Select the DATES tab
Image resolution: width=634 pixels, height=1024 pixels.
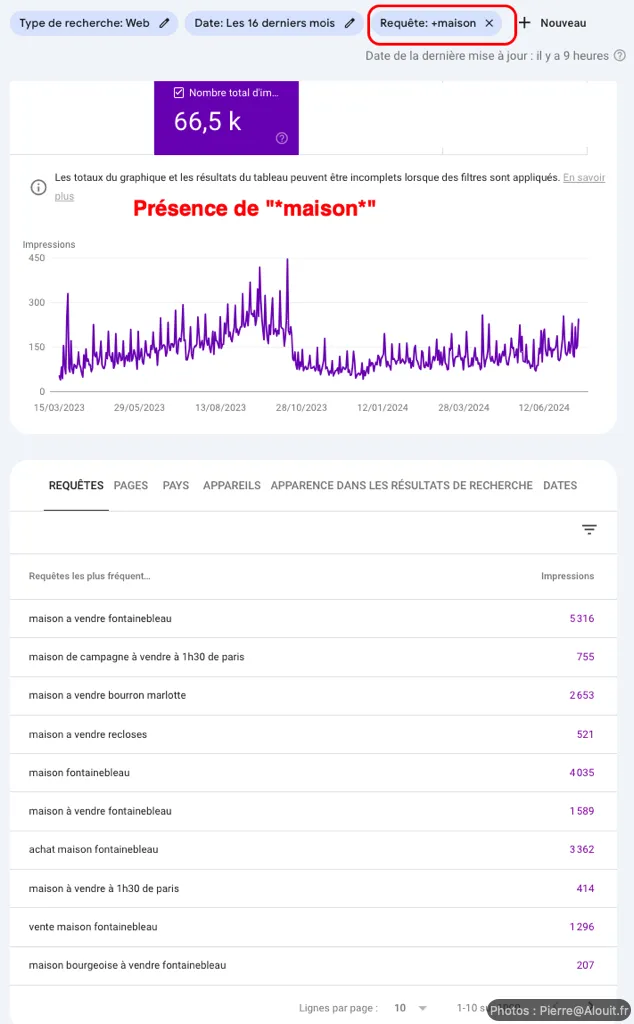tap(560, 485)
